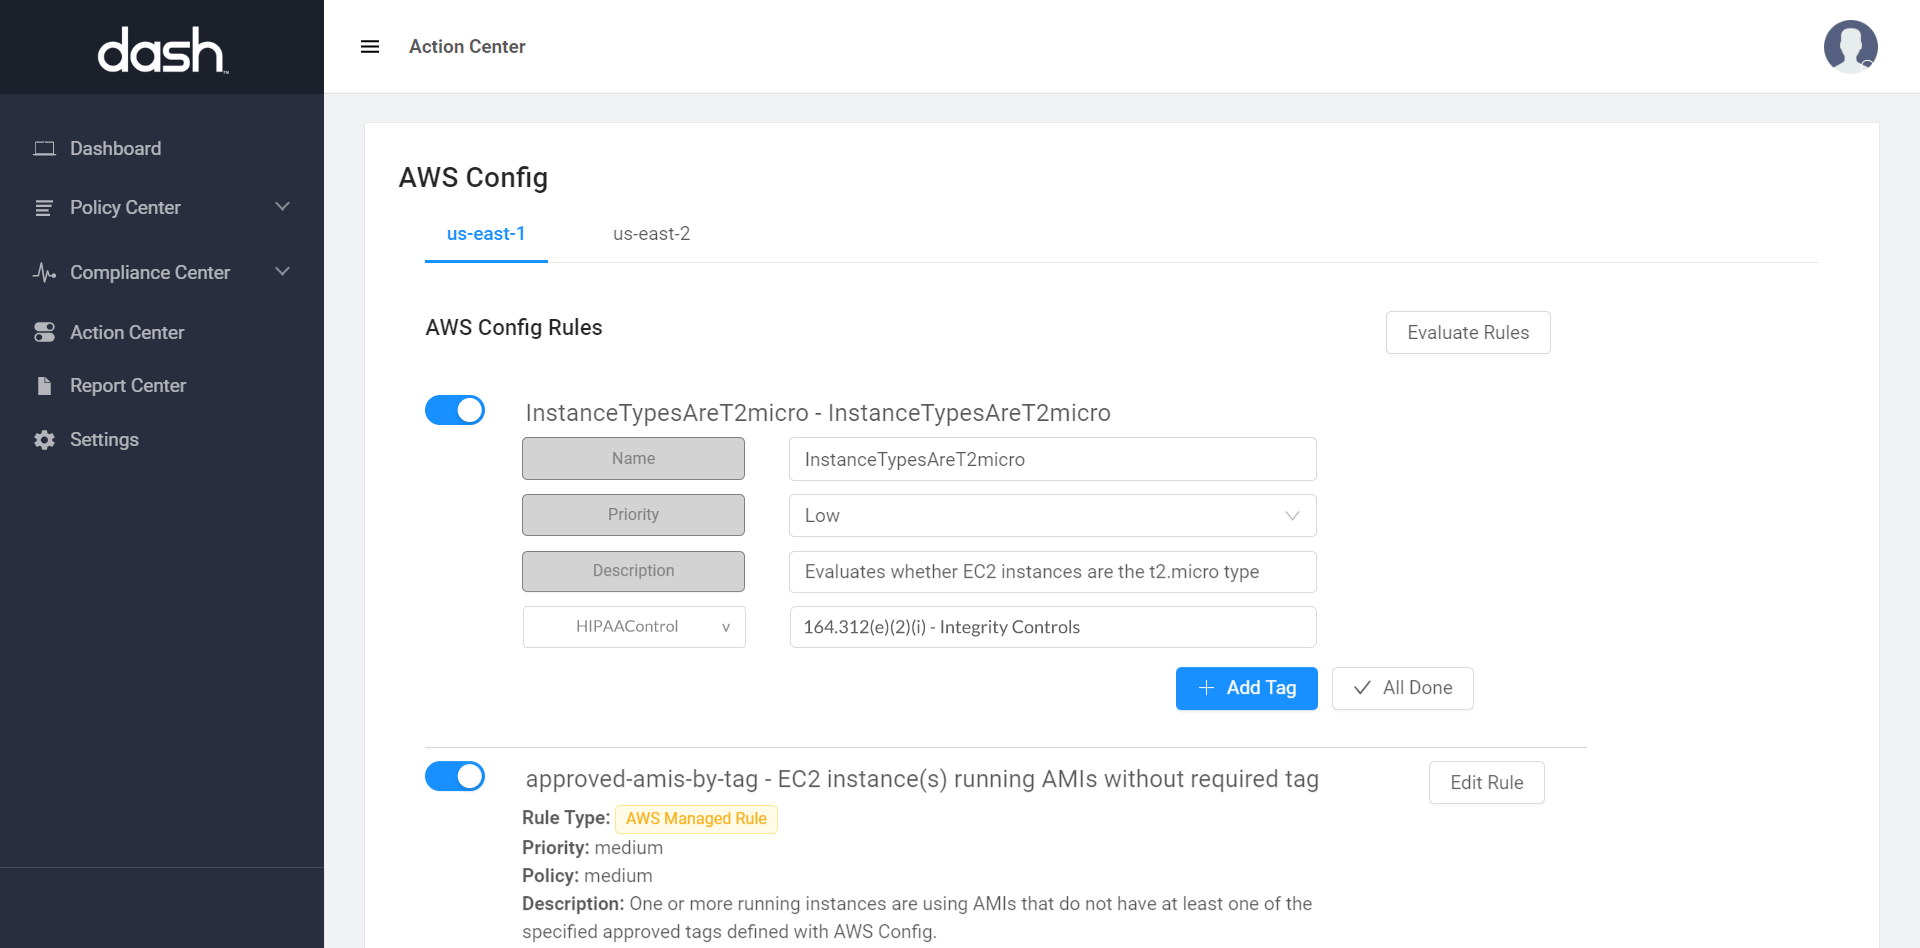1920x948 pixels.
Task: Click the Description input field
Action: point(1052,572)
